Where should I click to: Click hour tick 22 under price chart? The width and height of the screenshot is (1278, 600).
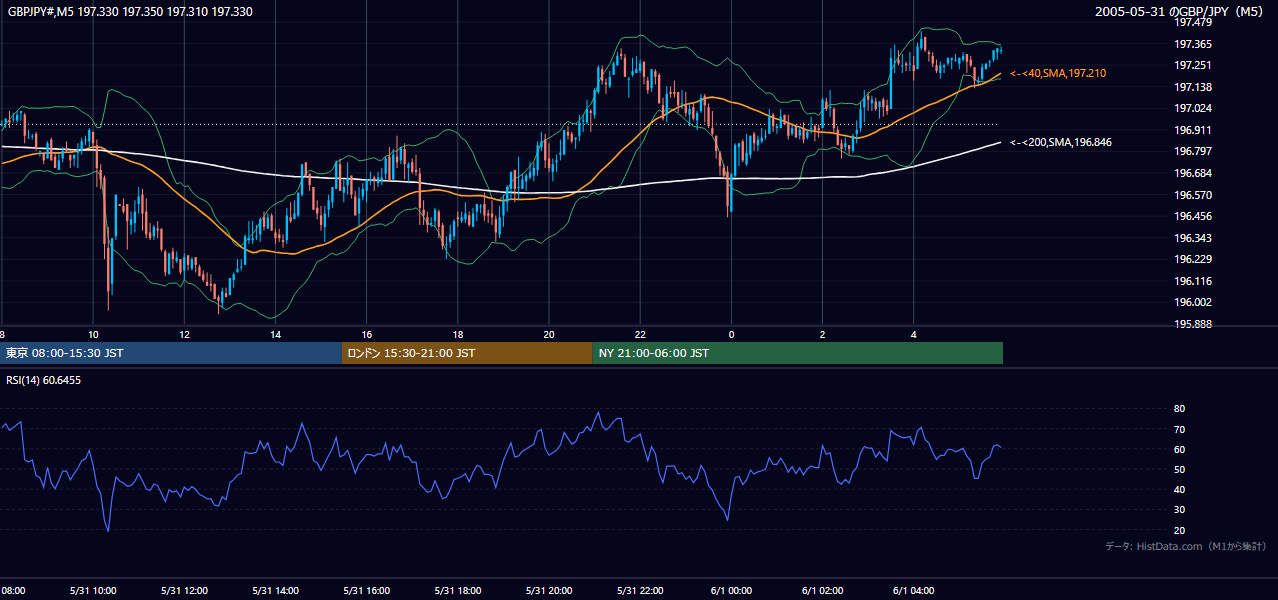point(640,334)
